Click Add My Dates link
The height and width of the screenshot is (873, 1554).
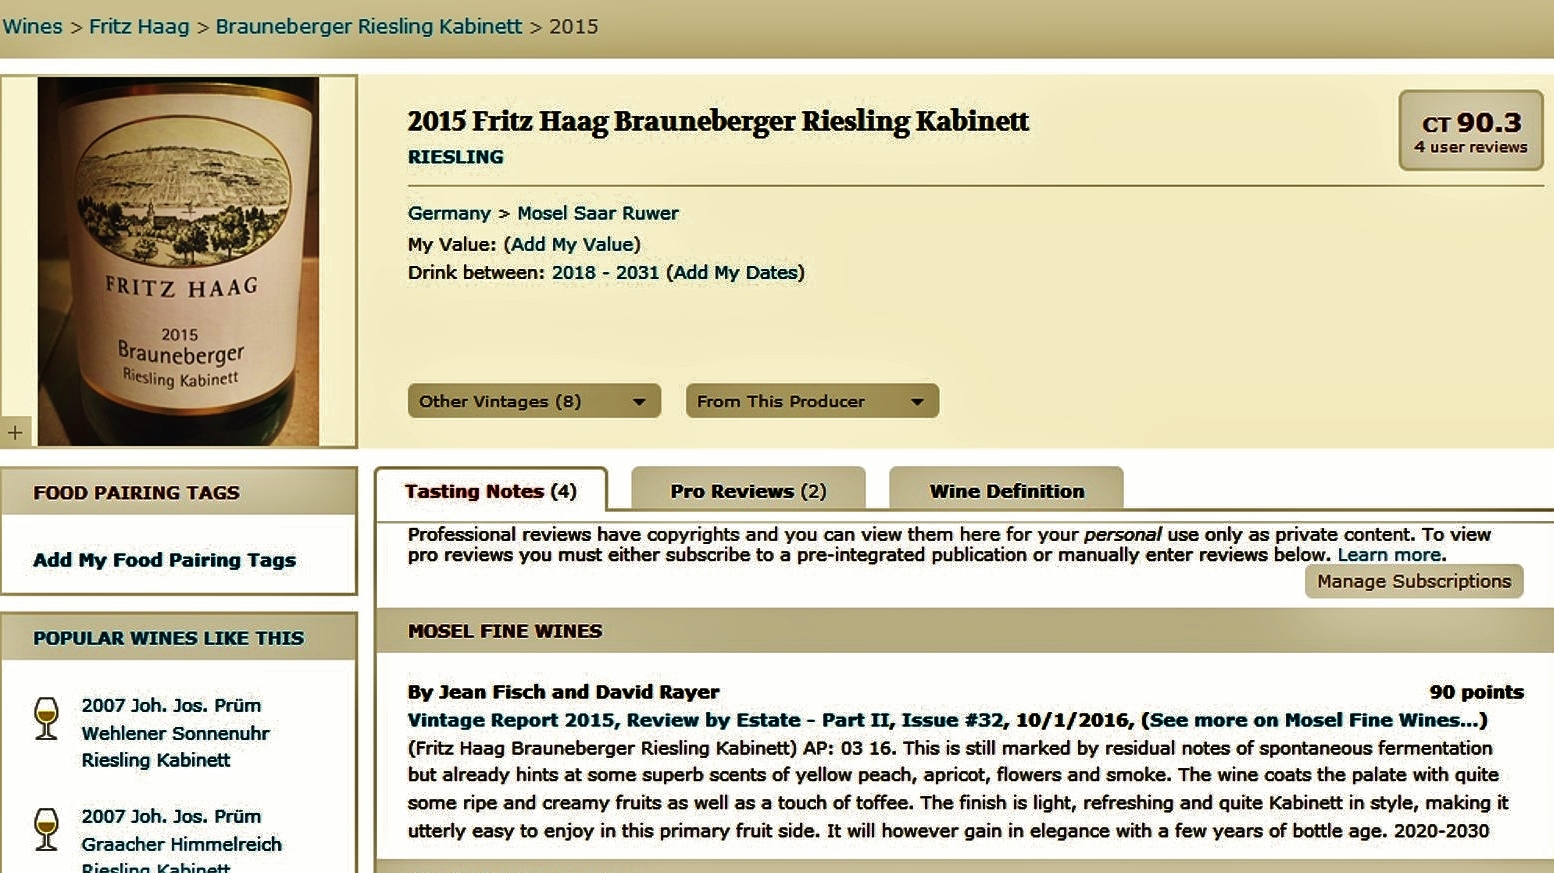[735, 272]
